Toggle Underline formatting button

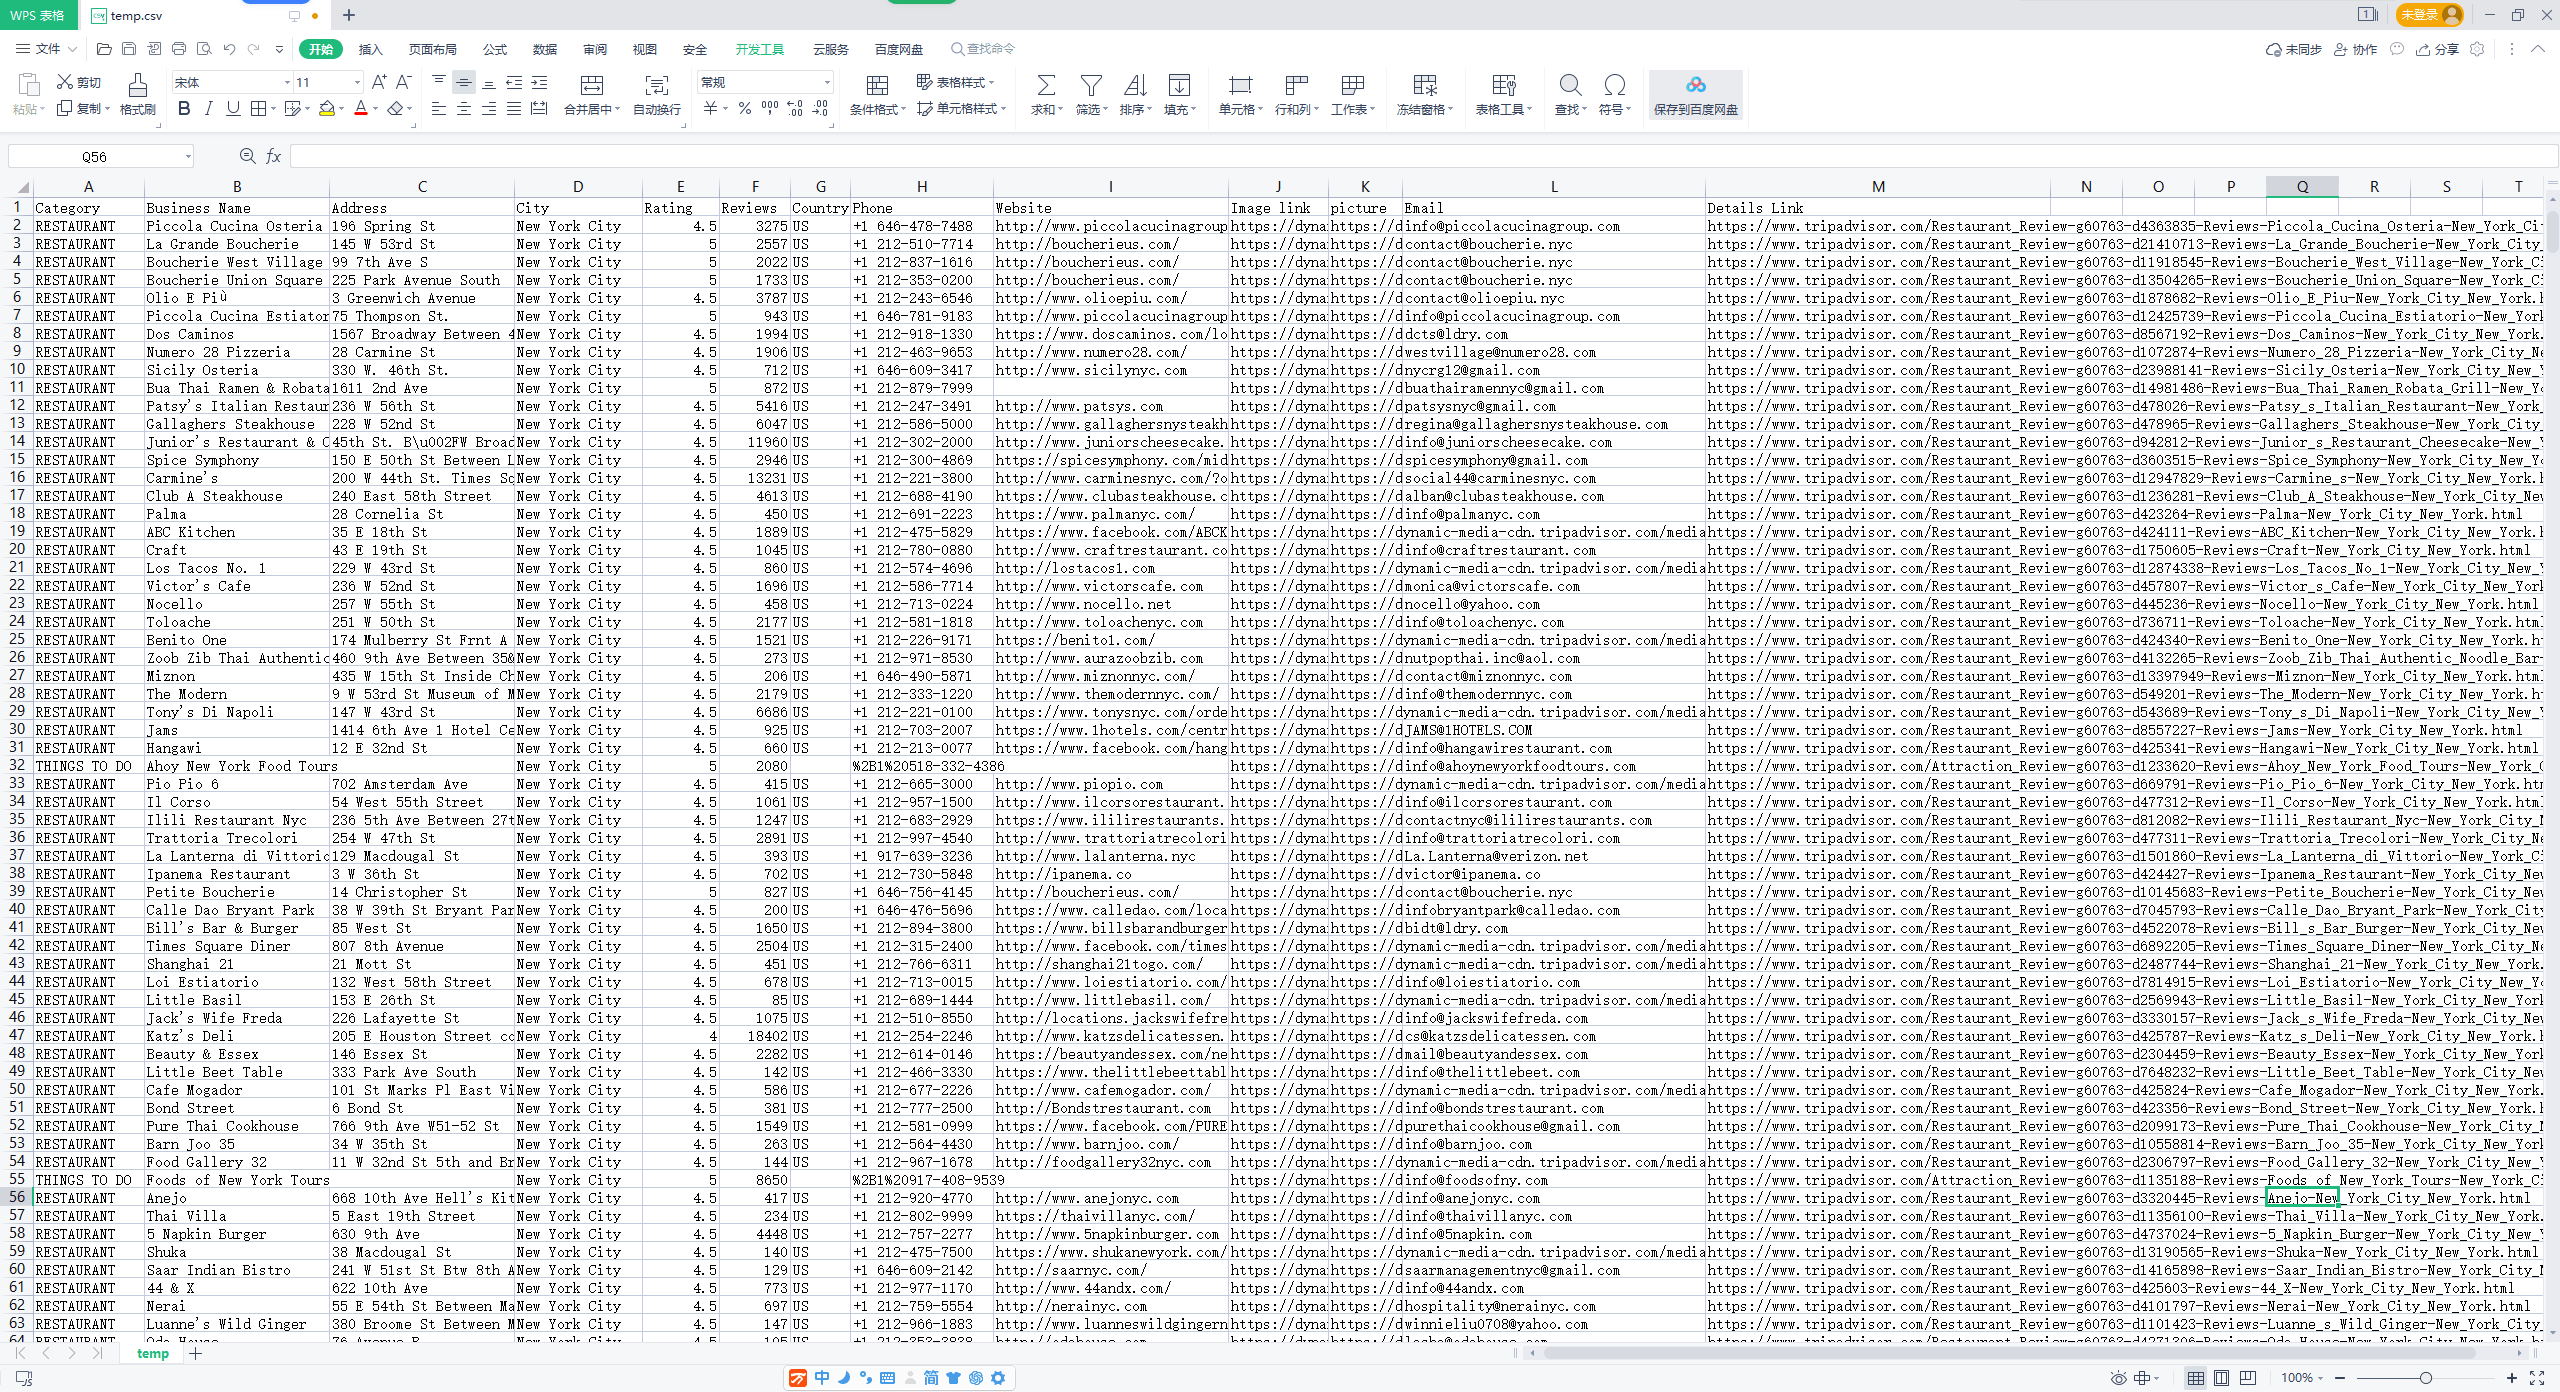click(233, 109)
